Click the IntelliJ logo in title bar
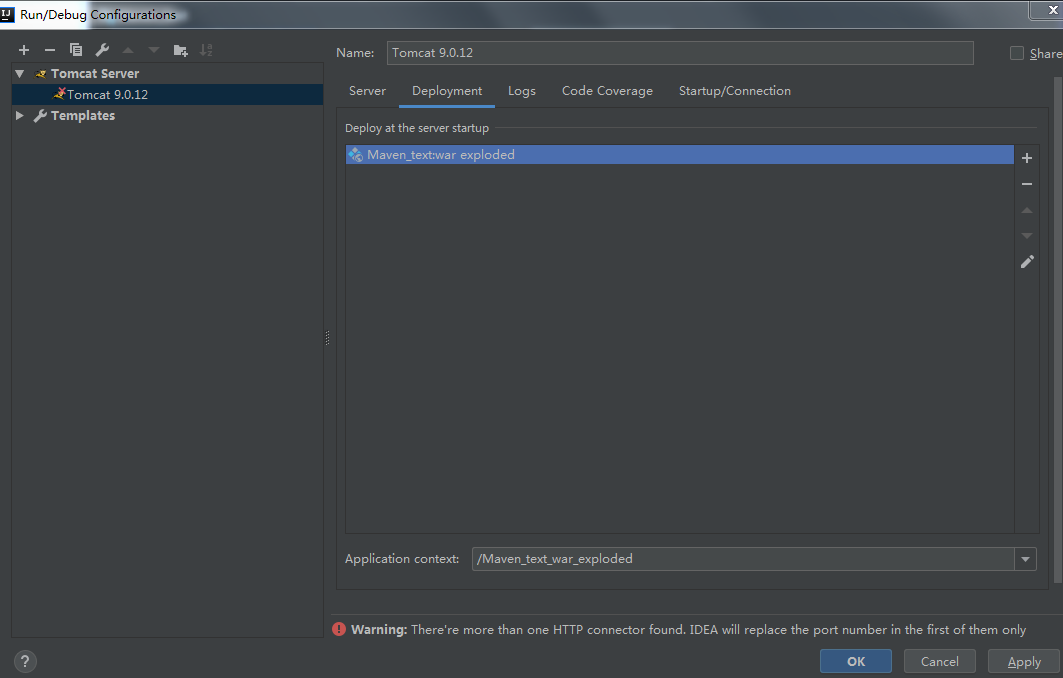Image resolution: width=1063 pixels, height=678 pixels. pos(7,14)
